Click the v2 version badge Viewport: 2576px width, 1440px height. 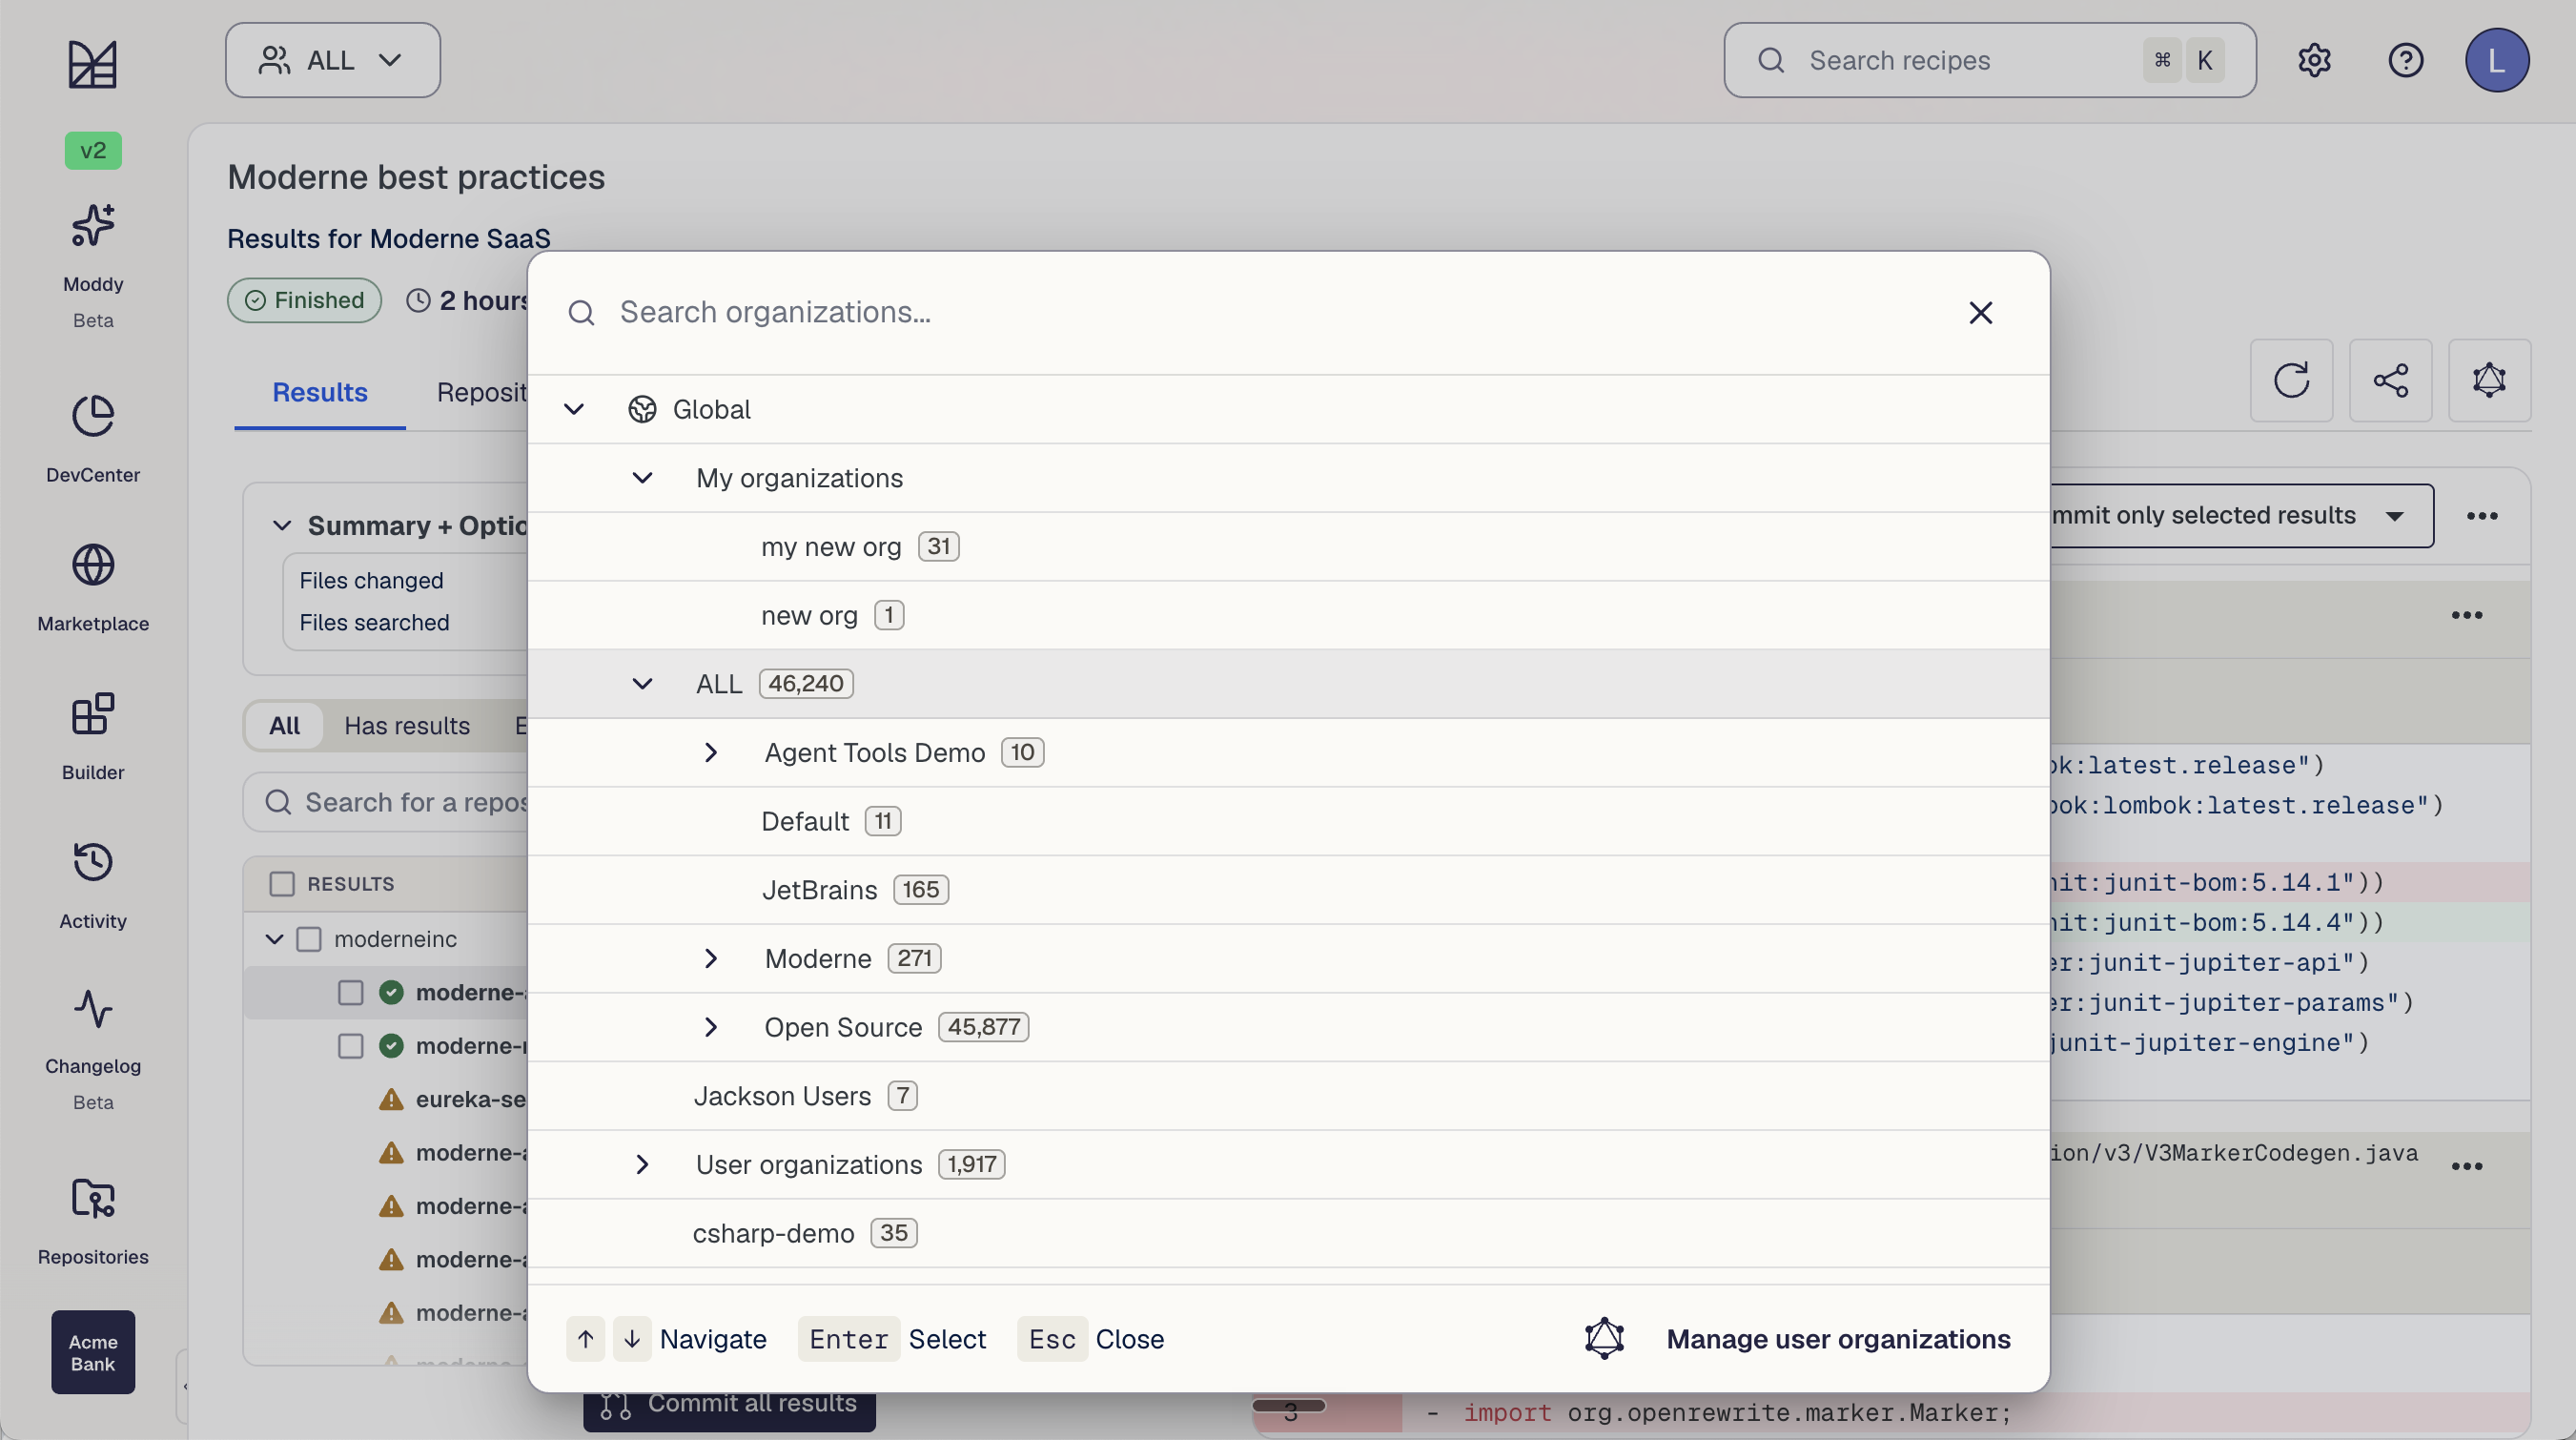tap(93, 150)
